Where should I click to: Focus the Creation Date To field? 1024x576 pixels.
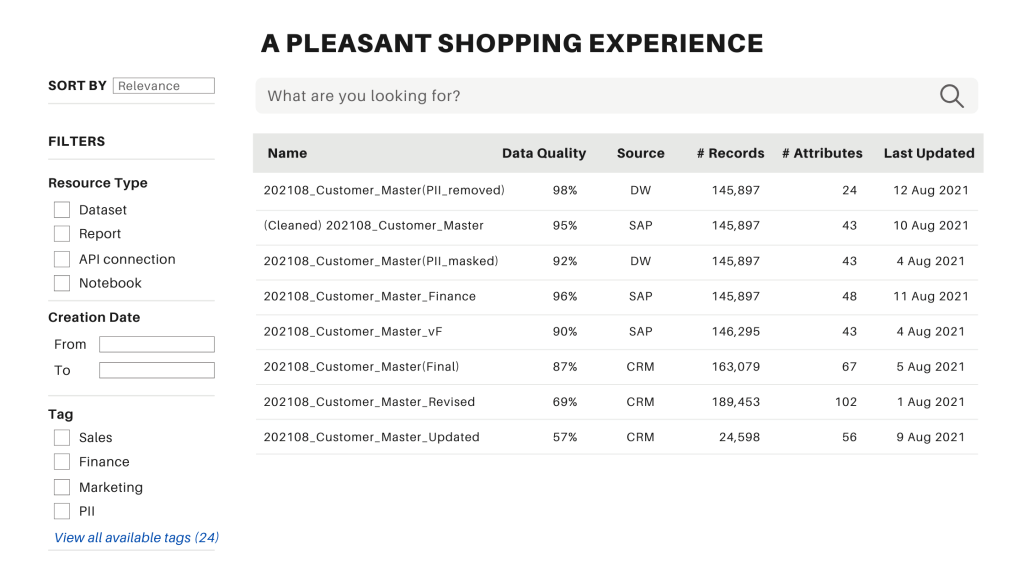click(x=157, y=370)
